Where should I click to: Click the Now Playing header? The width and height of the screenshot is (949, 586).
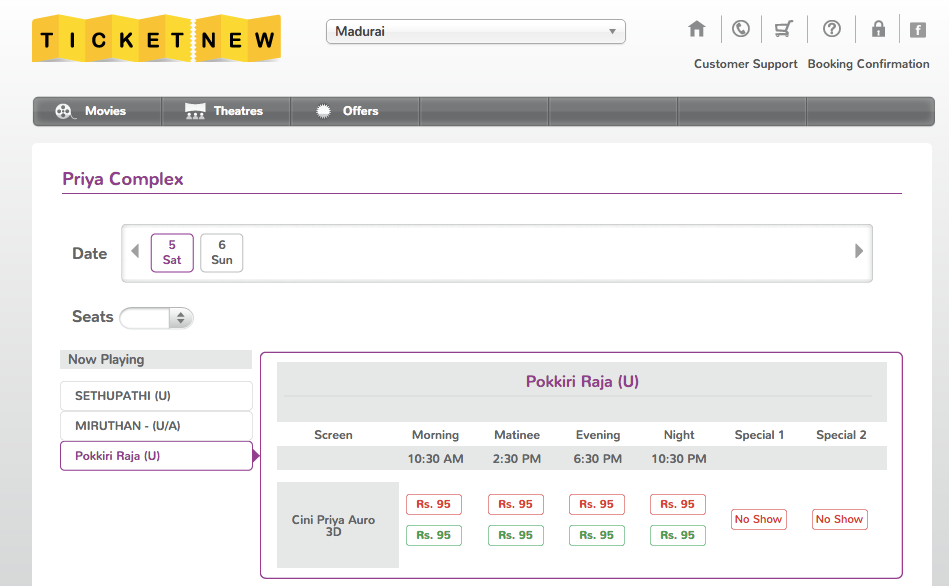tap(156, 360)
